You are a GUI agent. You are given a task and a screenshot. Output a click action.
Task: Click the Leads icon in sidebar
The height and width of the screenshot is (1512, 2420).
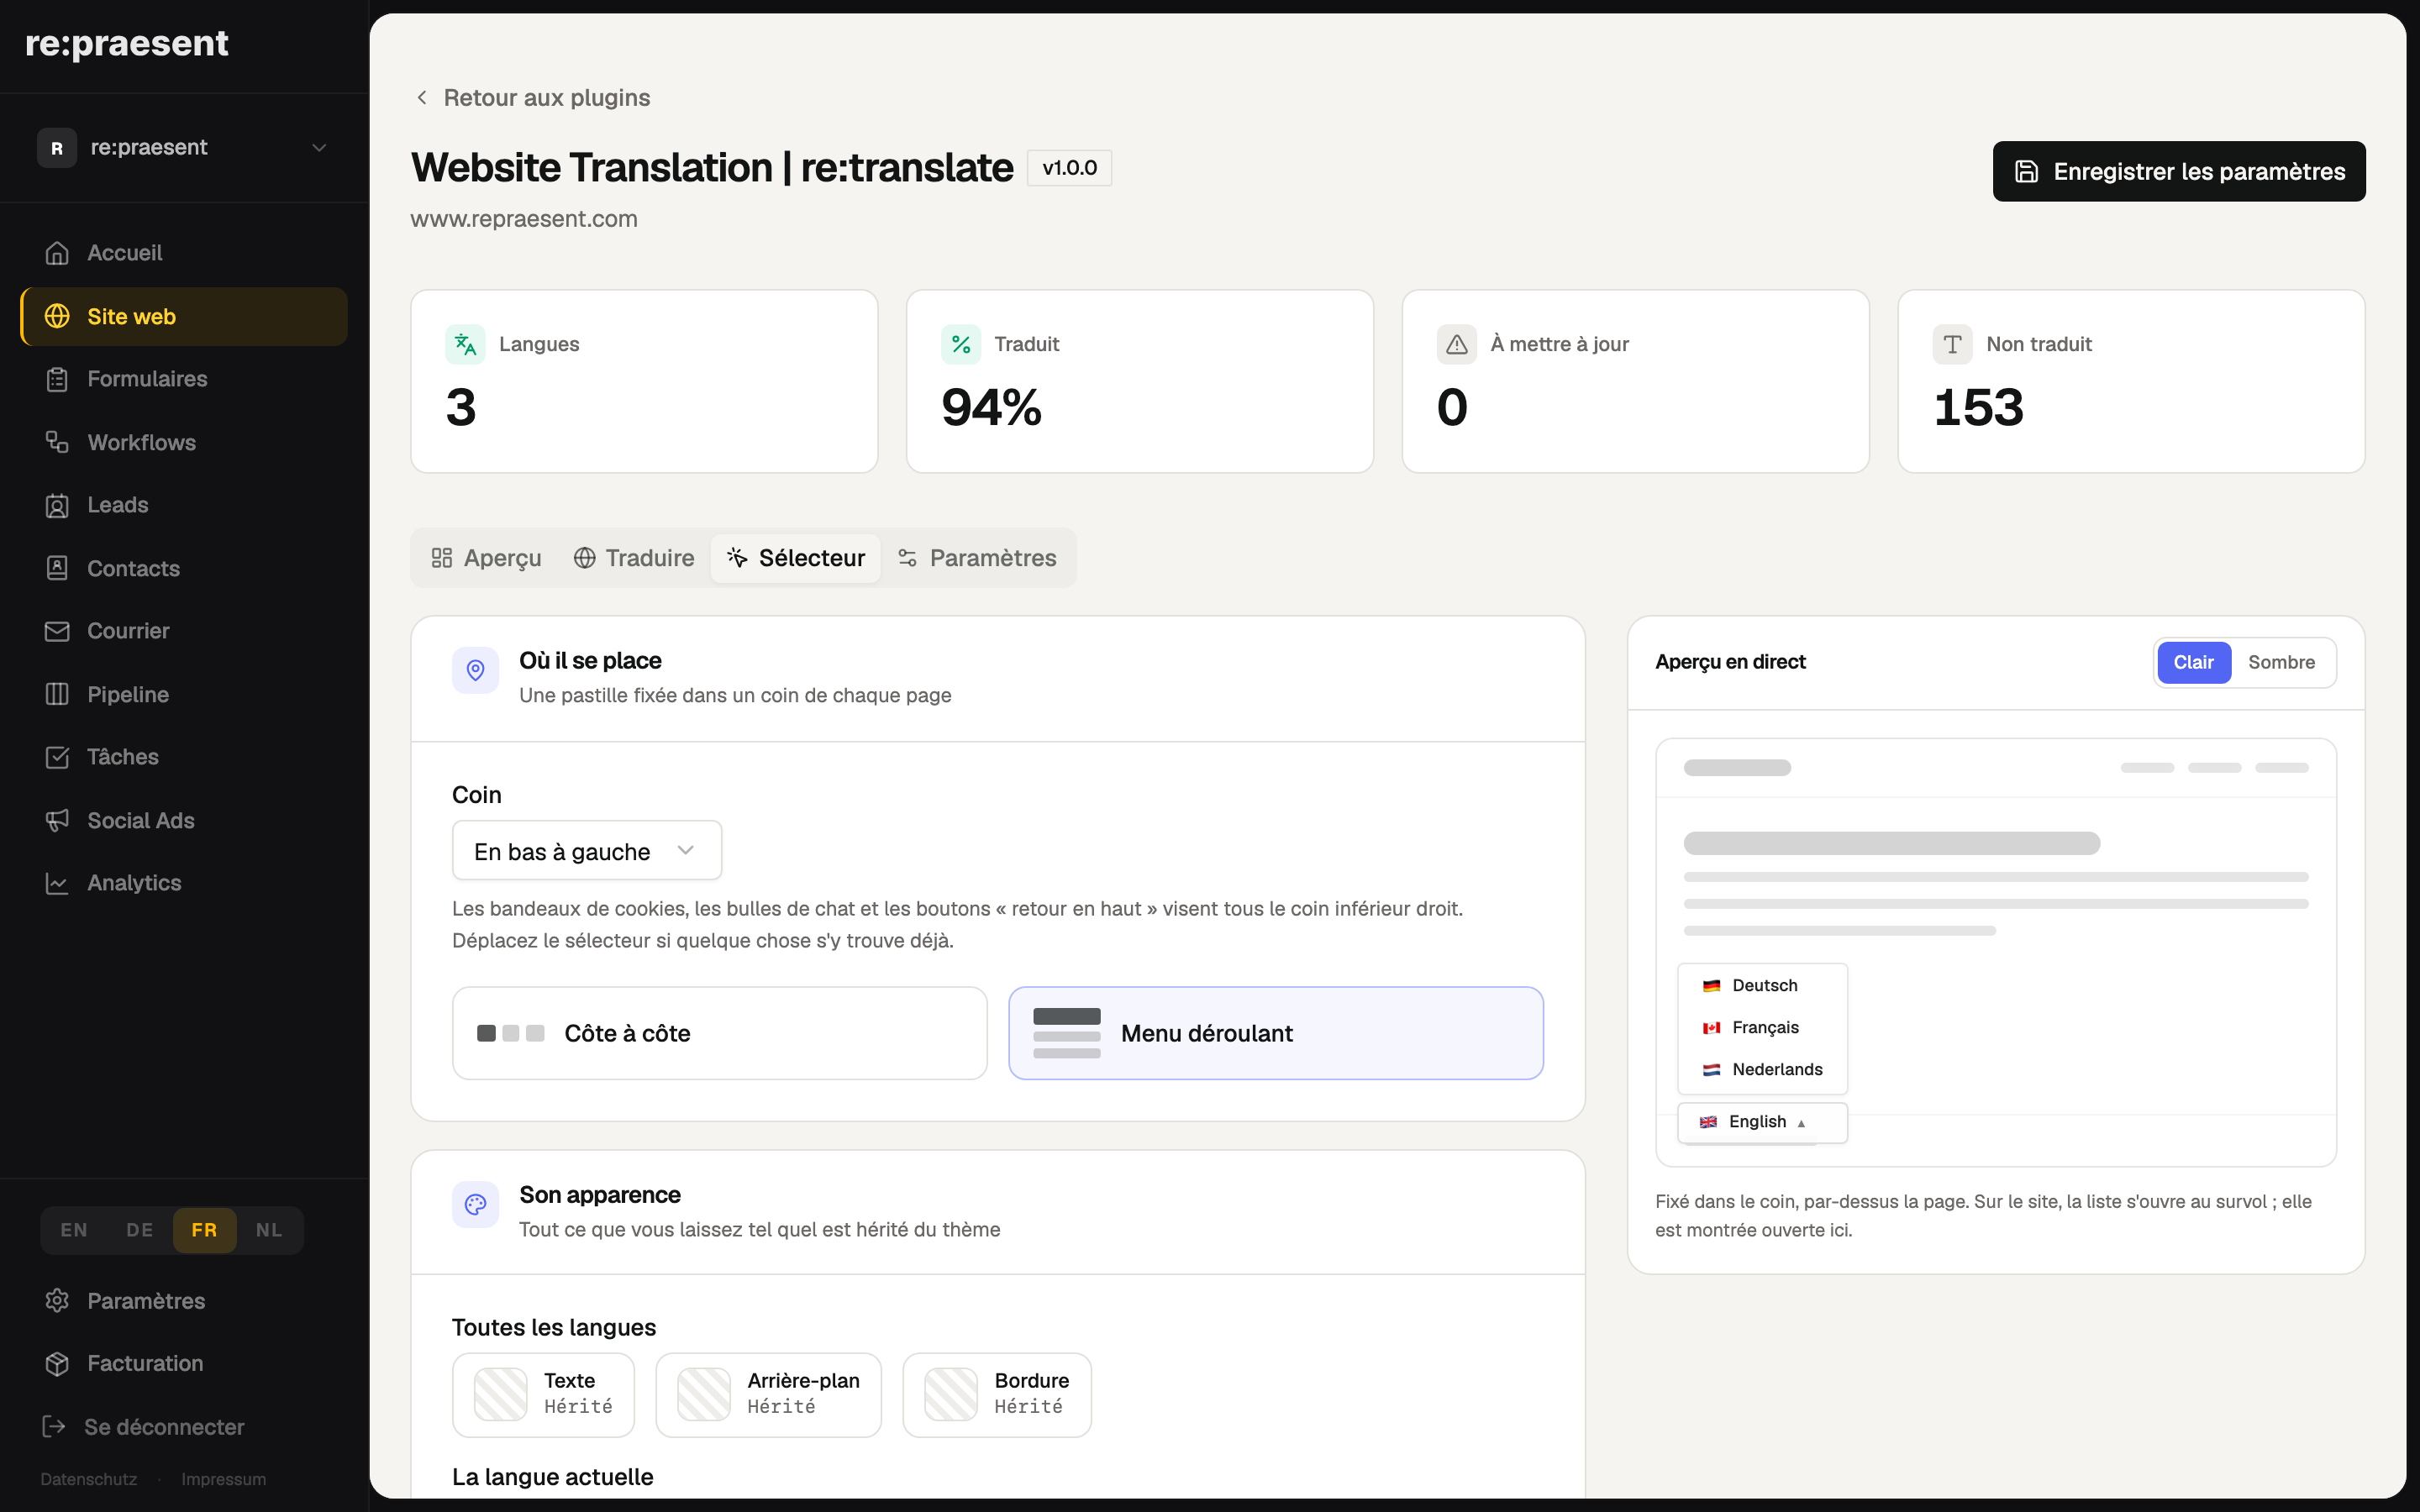57,505
